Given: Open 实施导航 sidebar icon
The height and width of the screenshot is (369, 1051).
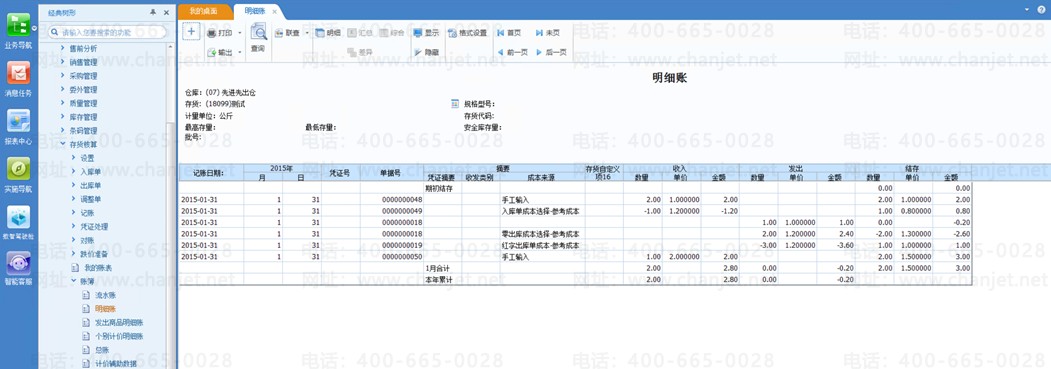Looking at the screenshot, I should (x=18, y=174).
